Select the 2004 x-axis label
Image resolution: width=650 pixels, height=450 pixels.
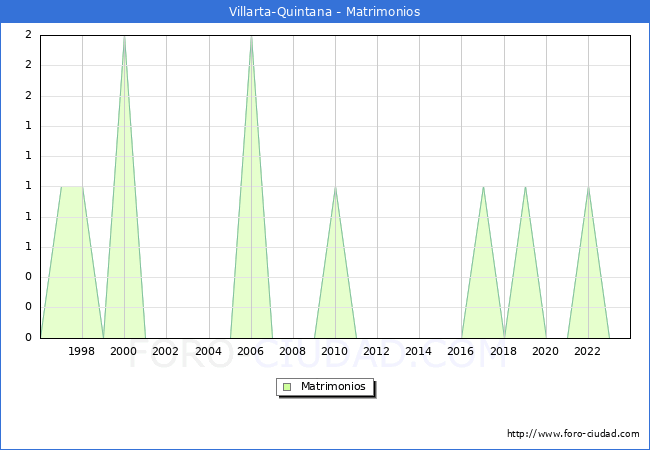click(208, 351)
